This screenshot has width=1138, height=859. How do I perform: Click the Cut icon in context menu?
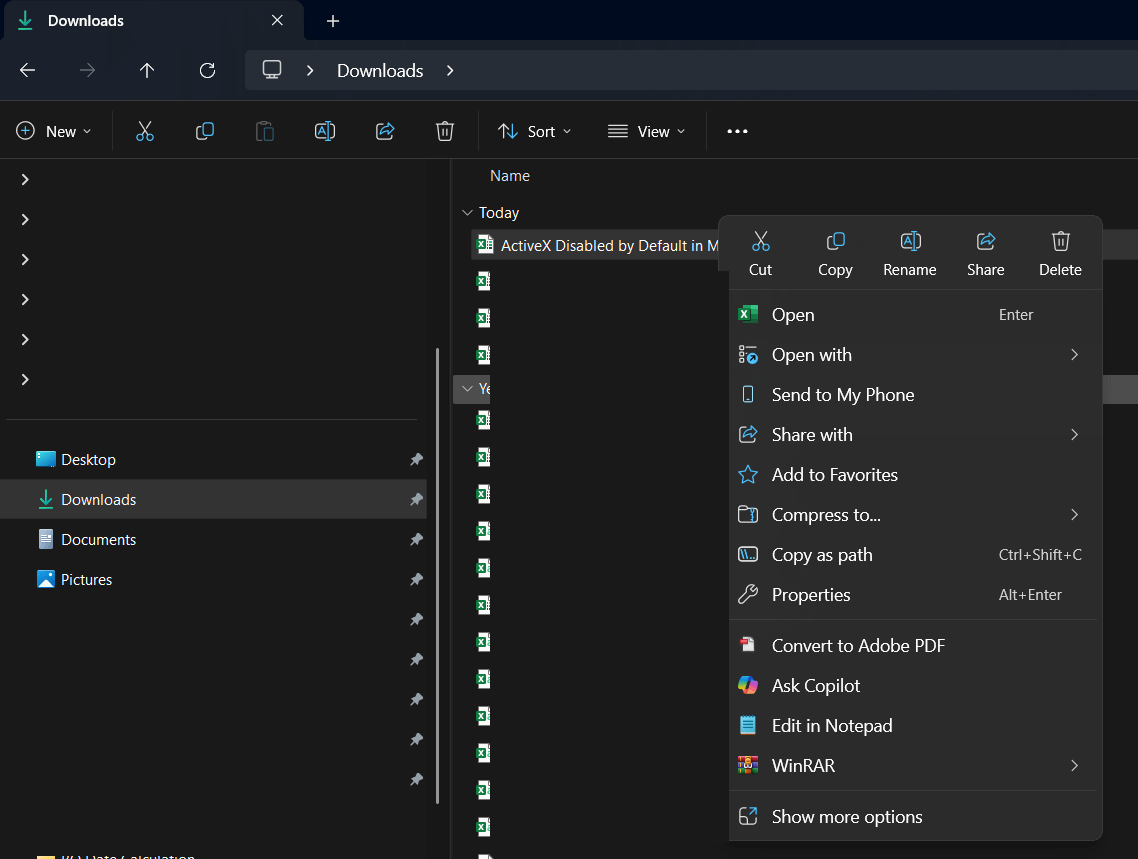point(761,242)
